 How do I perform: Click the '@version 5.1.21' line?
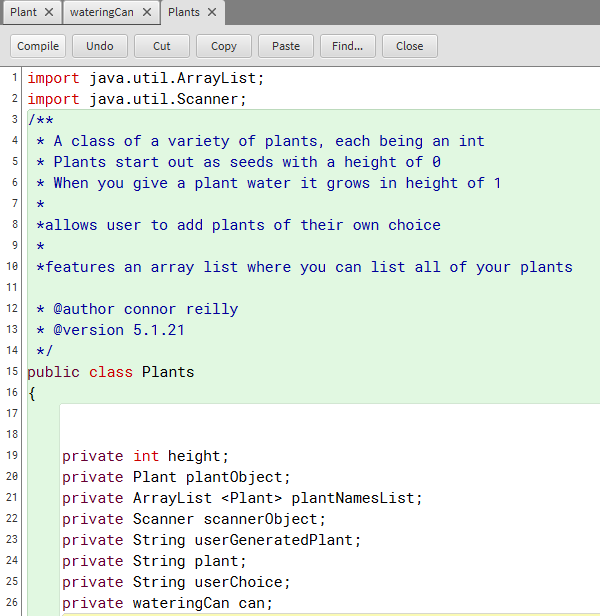110,330
